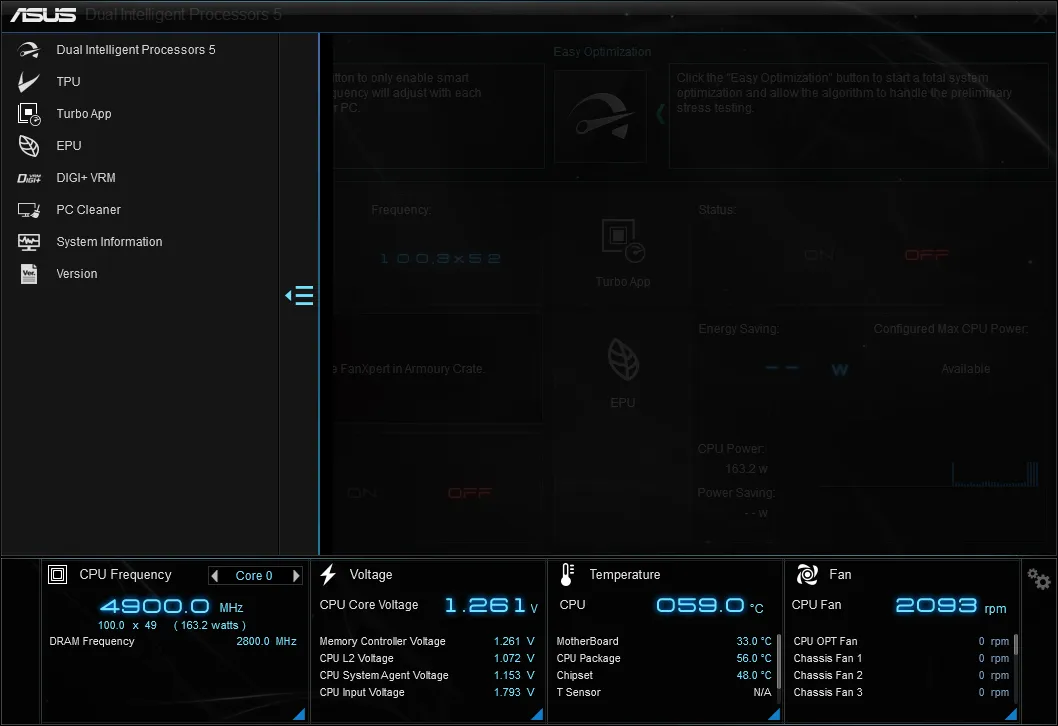Select EPU menu entry

click(69, 146)
